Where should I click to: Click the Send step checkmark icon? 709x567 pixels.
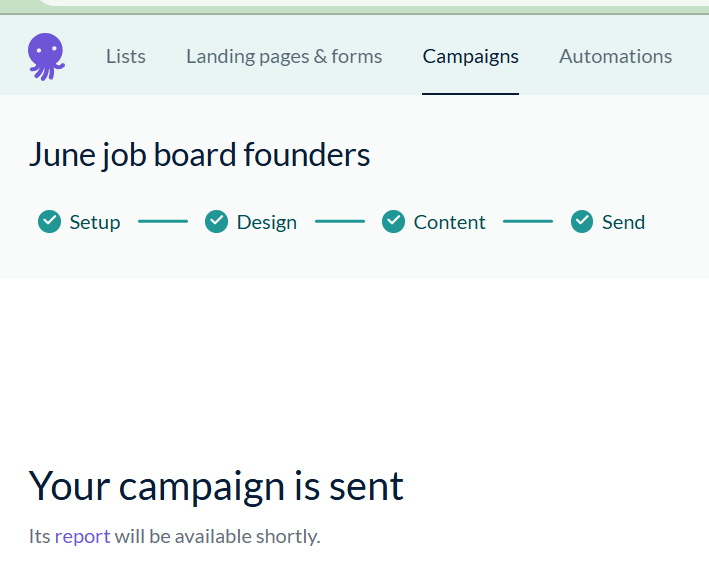pos(582,221)
